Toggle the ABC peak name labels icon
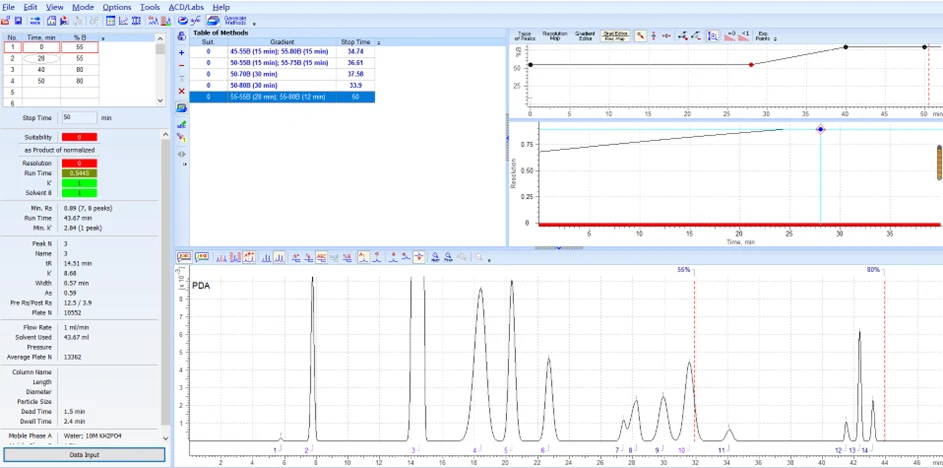Image resolution: width=943 pixels, height=468 pixels. (322, 257)
